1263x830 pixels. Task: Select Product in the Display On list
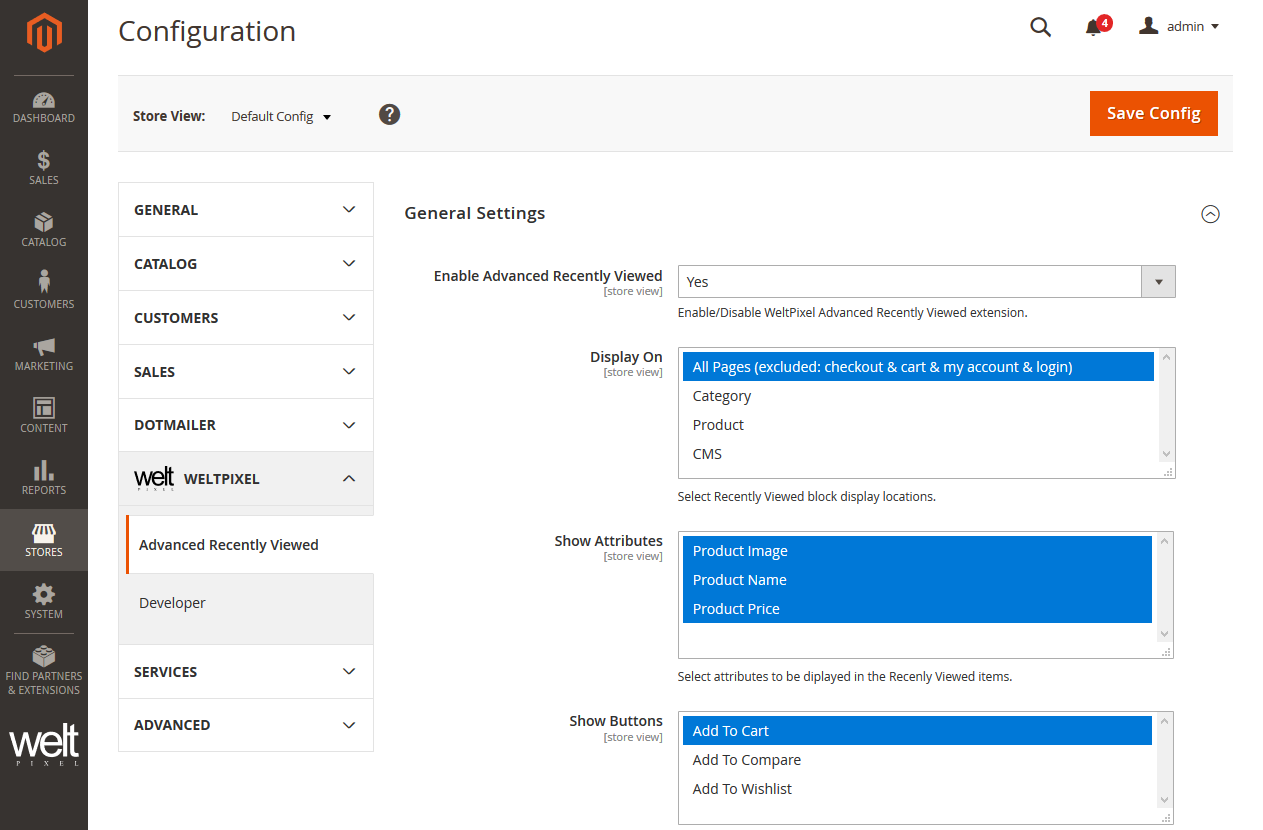(x=717, y=424)
